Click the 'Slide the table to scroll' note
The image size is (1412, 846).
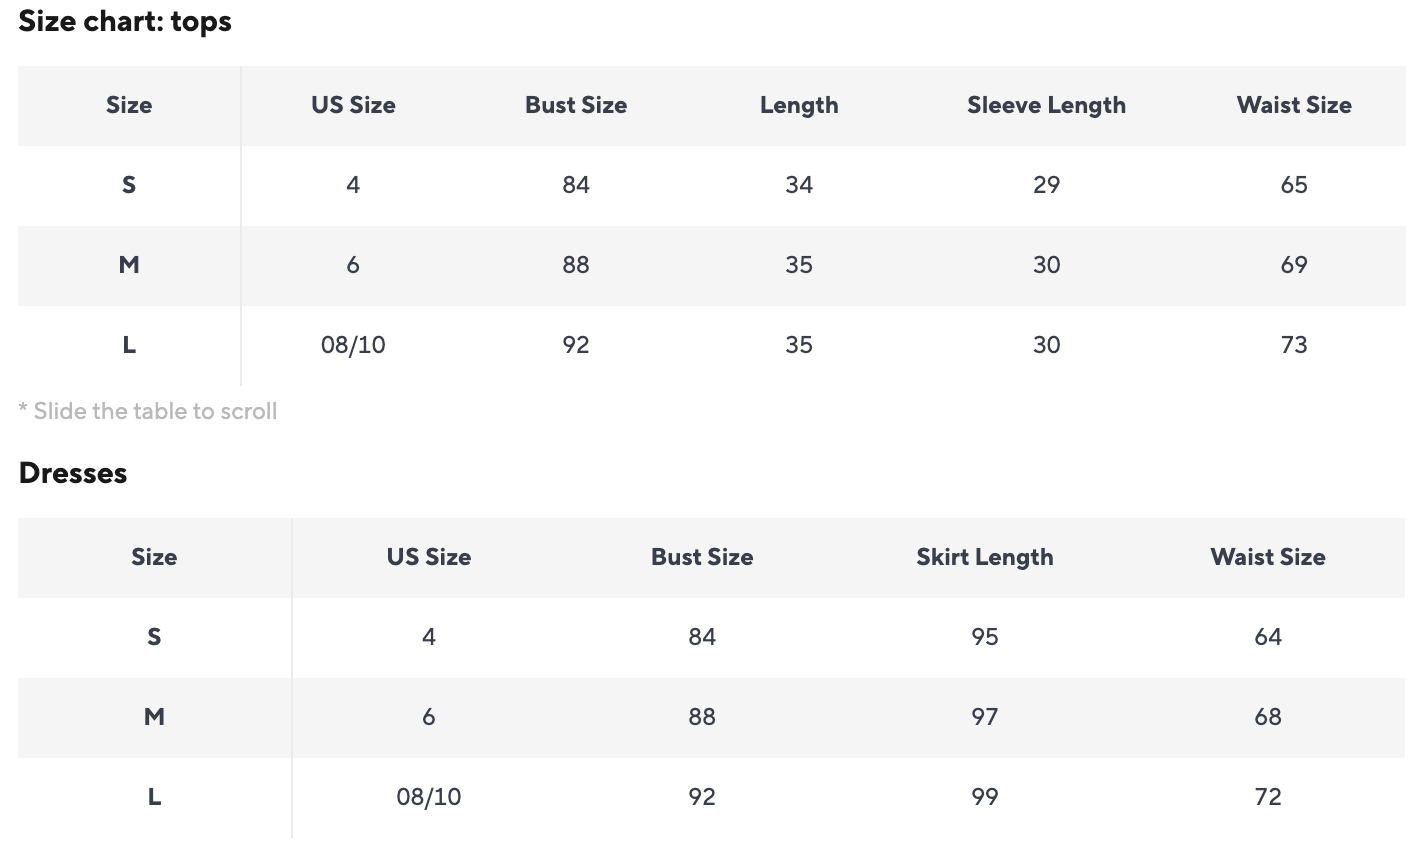[148, 411]
